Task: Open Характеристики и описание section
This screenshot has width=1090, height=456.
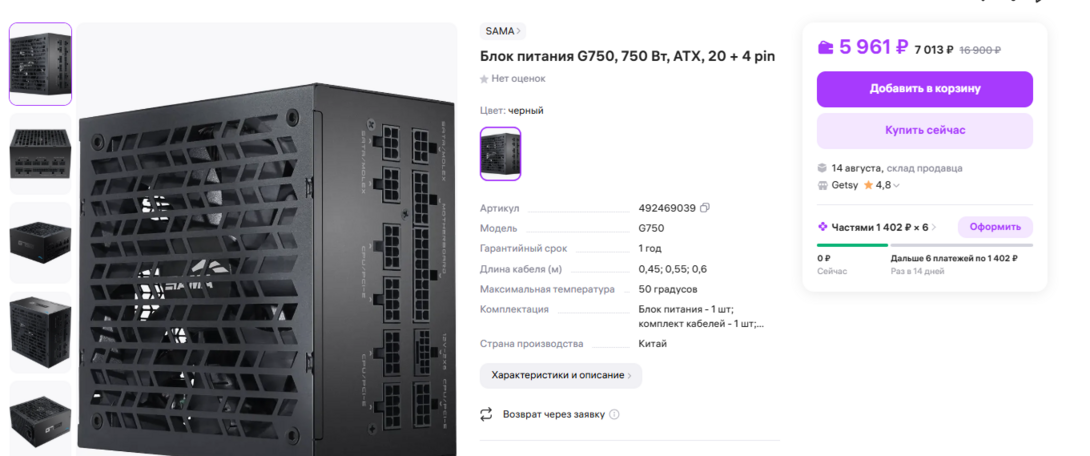Action: pos(561,375)
